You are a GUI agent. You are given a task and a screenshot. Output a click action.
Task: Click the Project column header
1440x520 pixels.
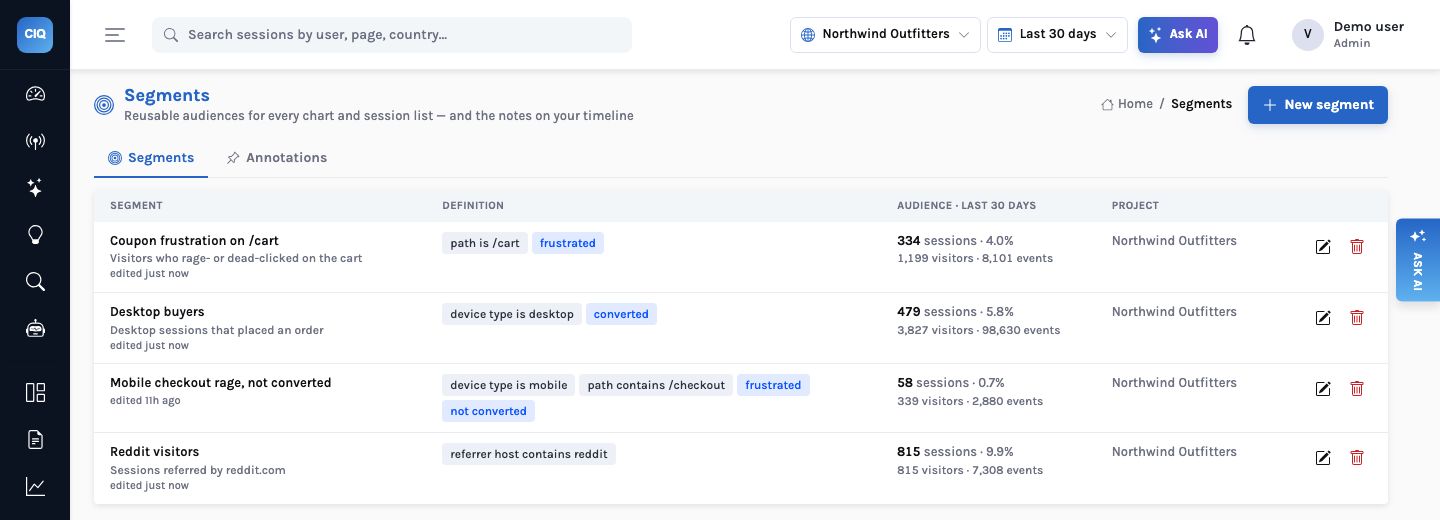[x=1135, y=206]
